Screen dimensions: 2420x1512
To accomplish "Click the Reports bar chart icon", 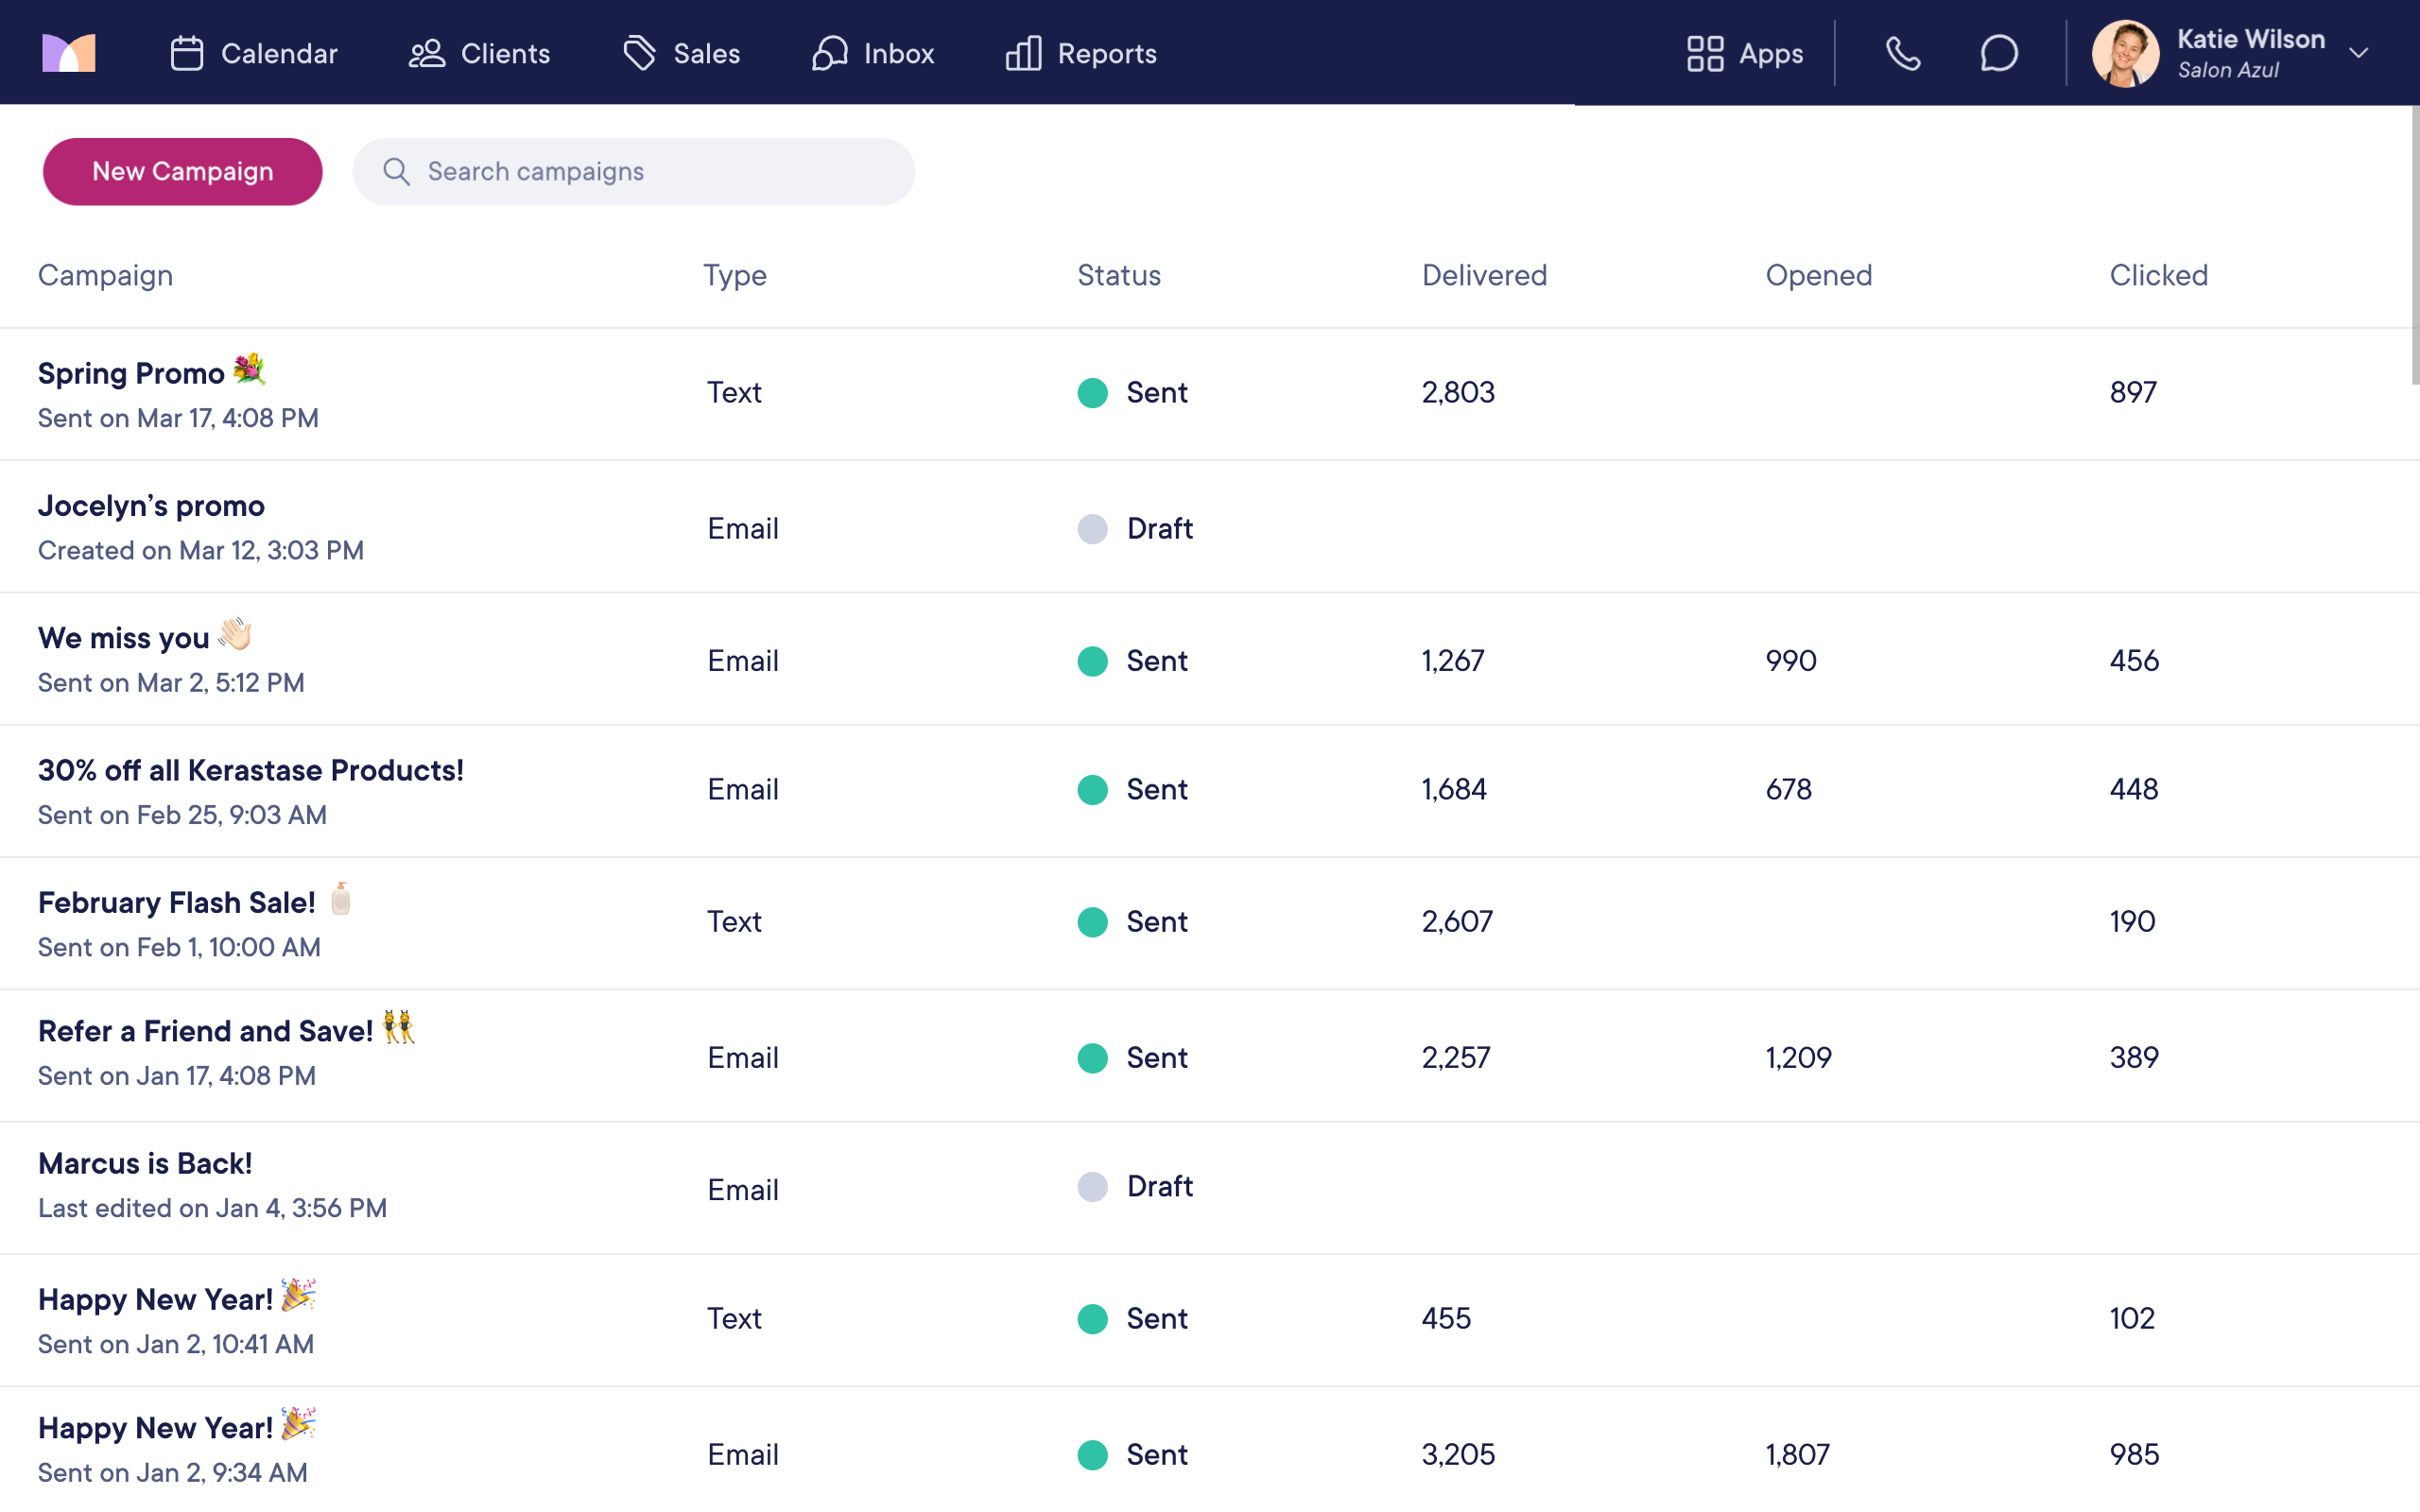I will (1023, 53).
